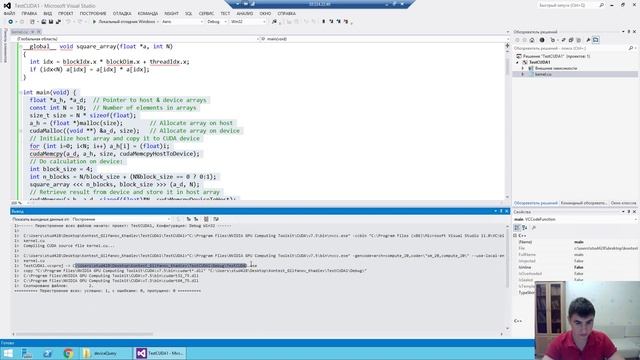Open the ФАЙЛ menu
The width and height of the screenshot is (640, 360).
(x=9, y=13)
